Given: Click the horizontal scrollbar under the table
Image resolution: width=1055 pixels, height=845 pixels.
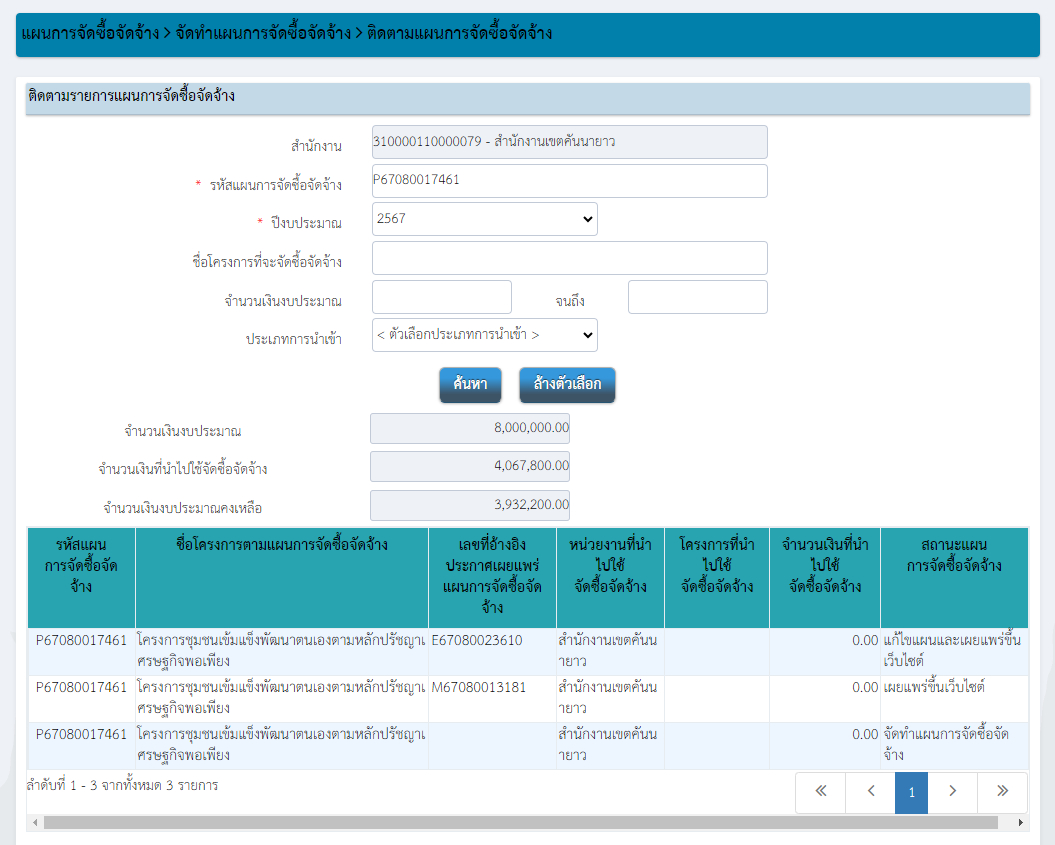Looking at the screenshot, I should coord(520,822).
